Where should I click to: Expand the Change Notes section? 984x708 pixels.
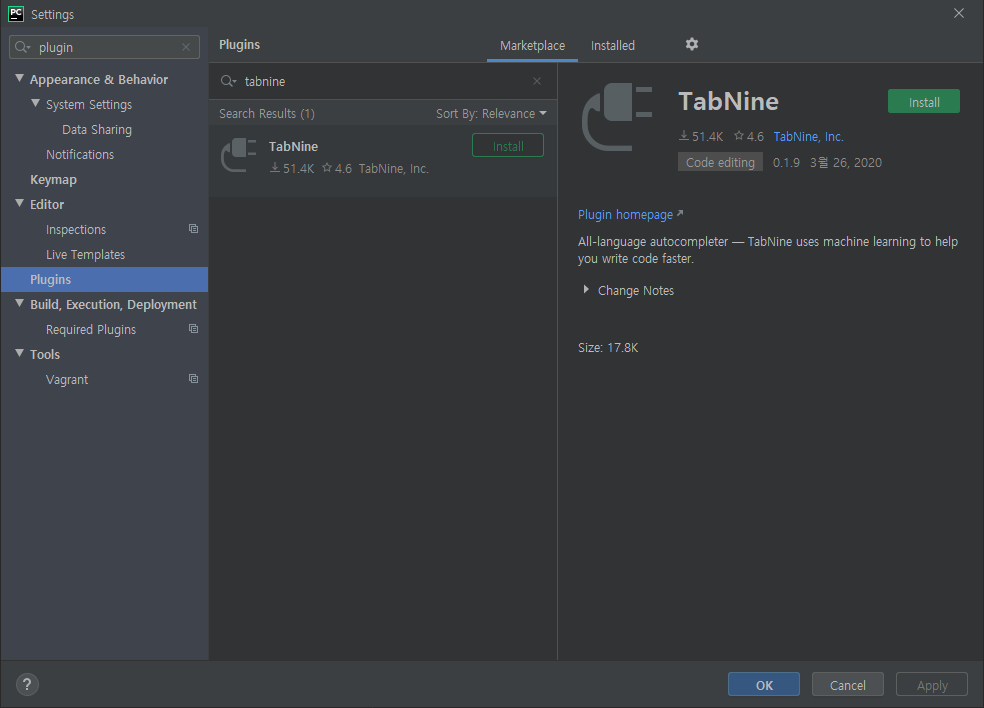click(x=586, y=289)
